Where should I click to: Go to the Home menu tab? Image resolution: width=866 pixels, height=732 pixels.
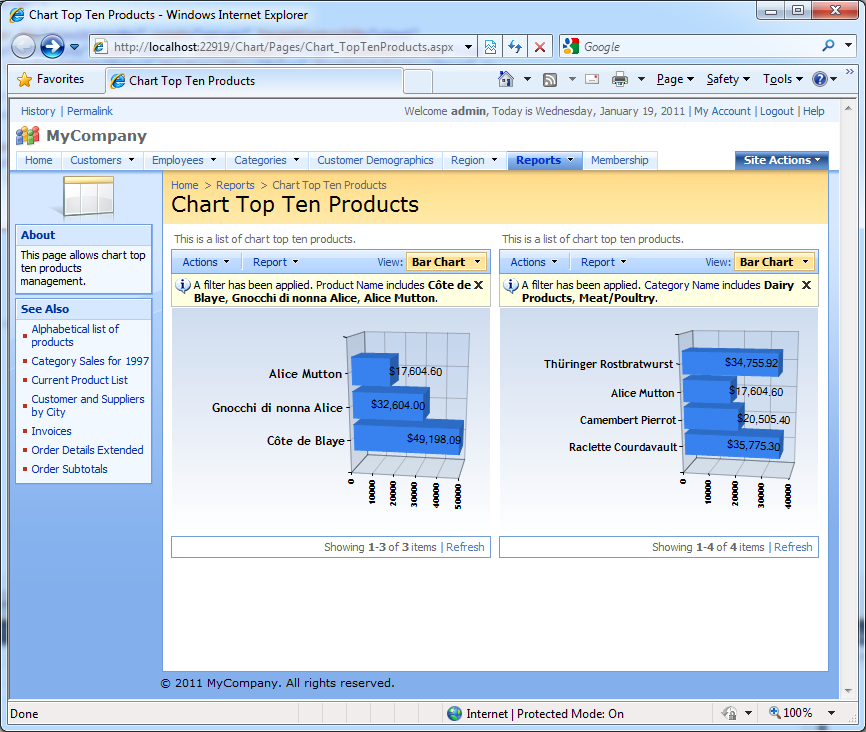pos(39,160)
